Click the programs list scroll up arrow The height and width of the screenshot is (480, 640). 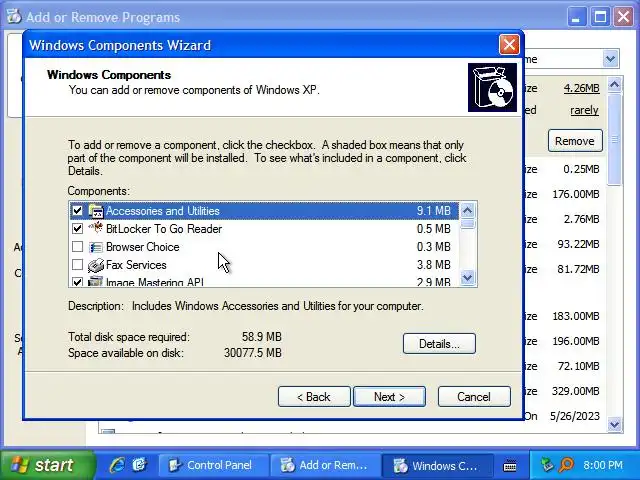point(614,85)
